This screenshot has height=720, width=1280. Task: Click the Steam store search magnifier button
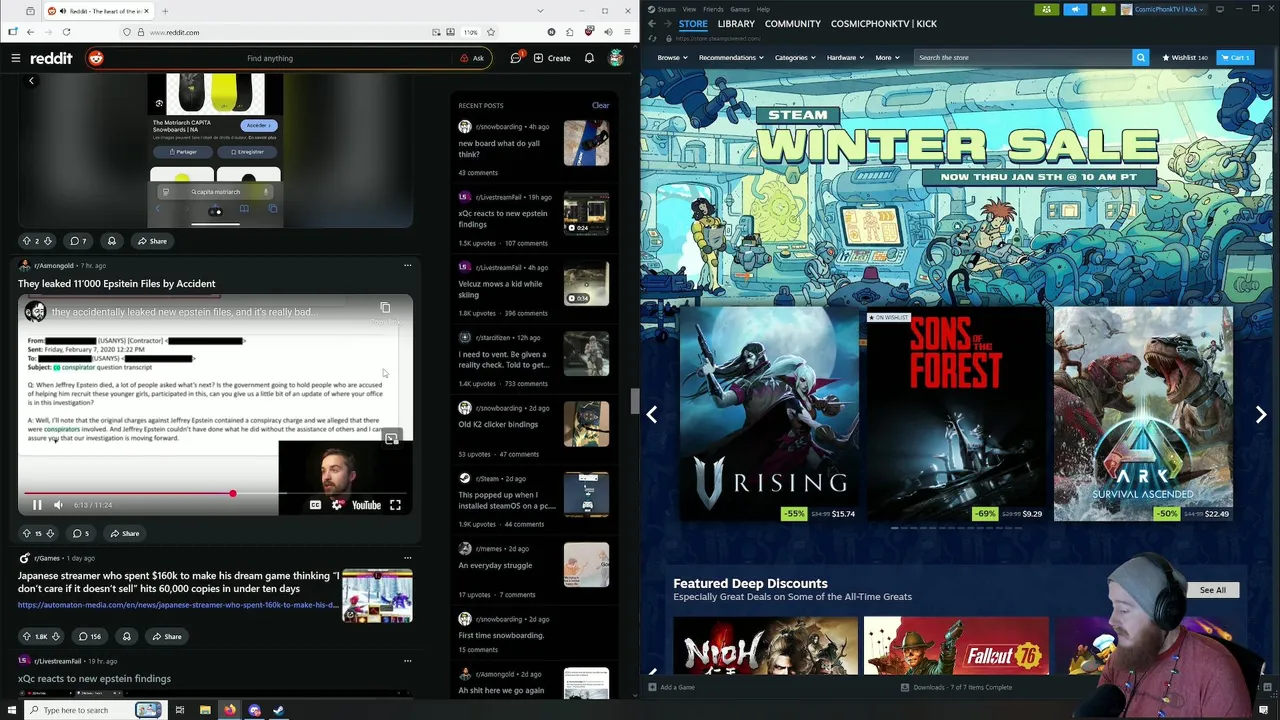coord(1140,57)
